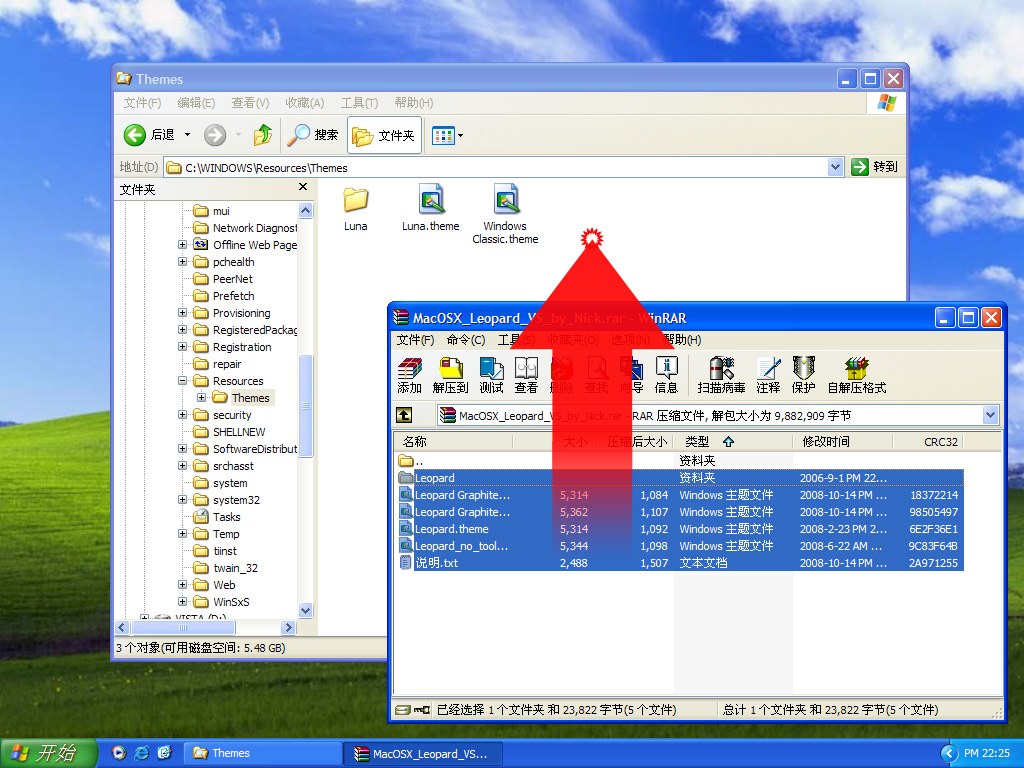Expand the security tree node

[182, 414]
